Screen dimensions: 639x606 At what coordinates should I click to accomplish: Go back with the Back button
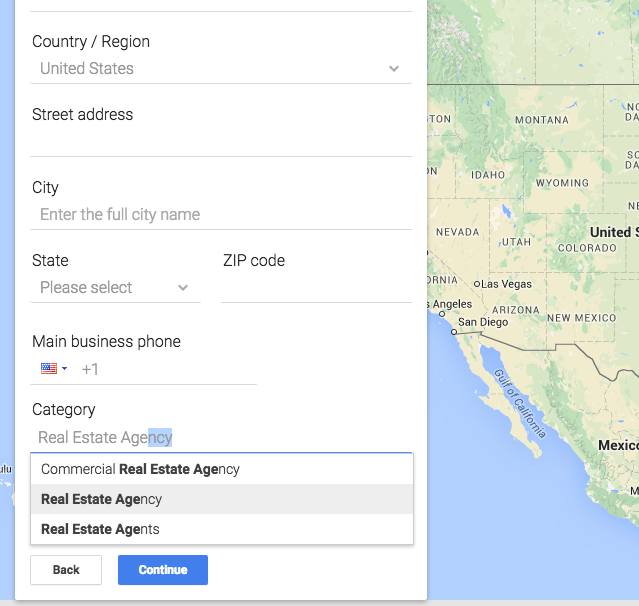(66, 570)
